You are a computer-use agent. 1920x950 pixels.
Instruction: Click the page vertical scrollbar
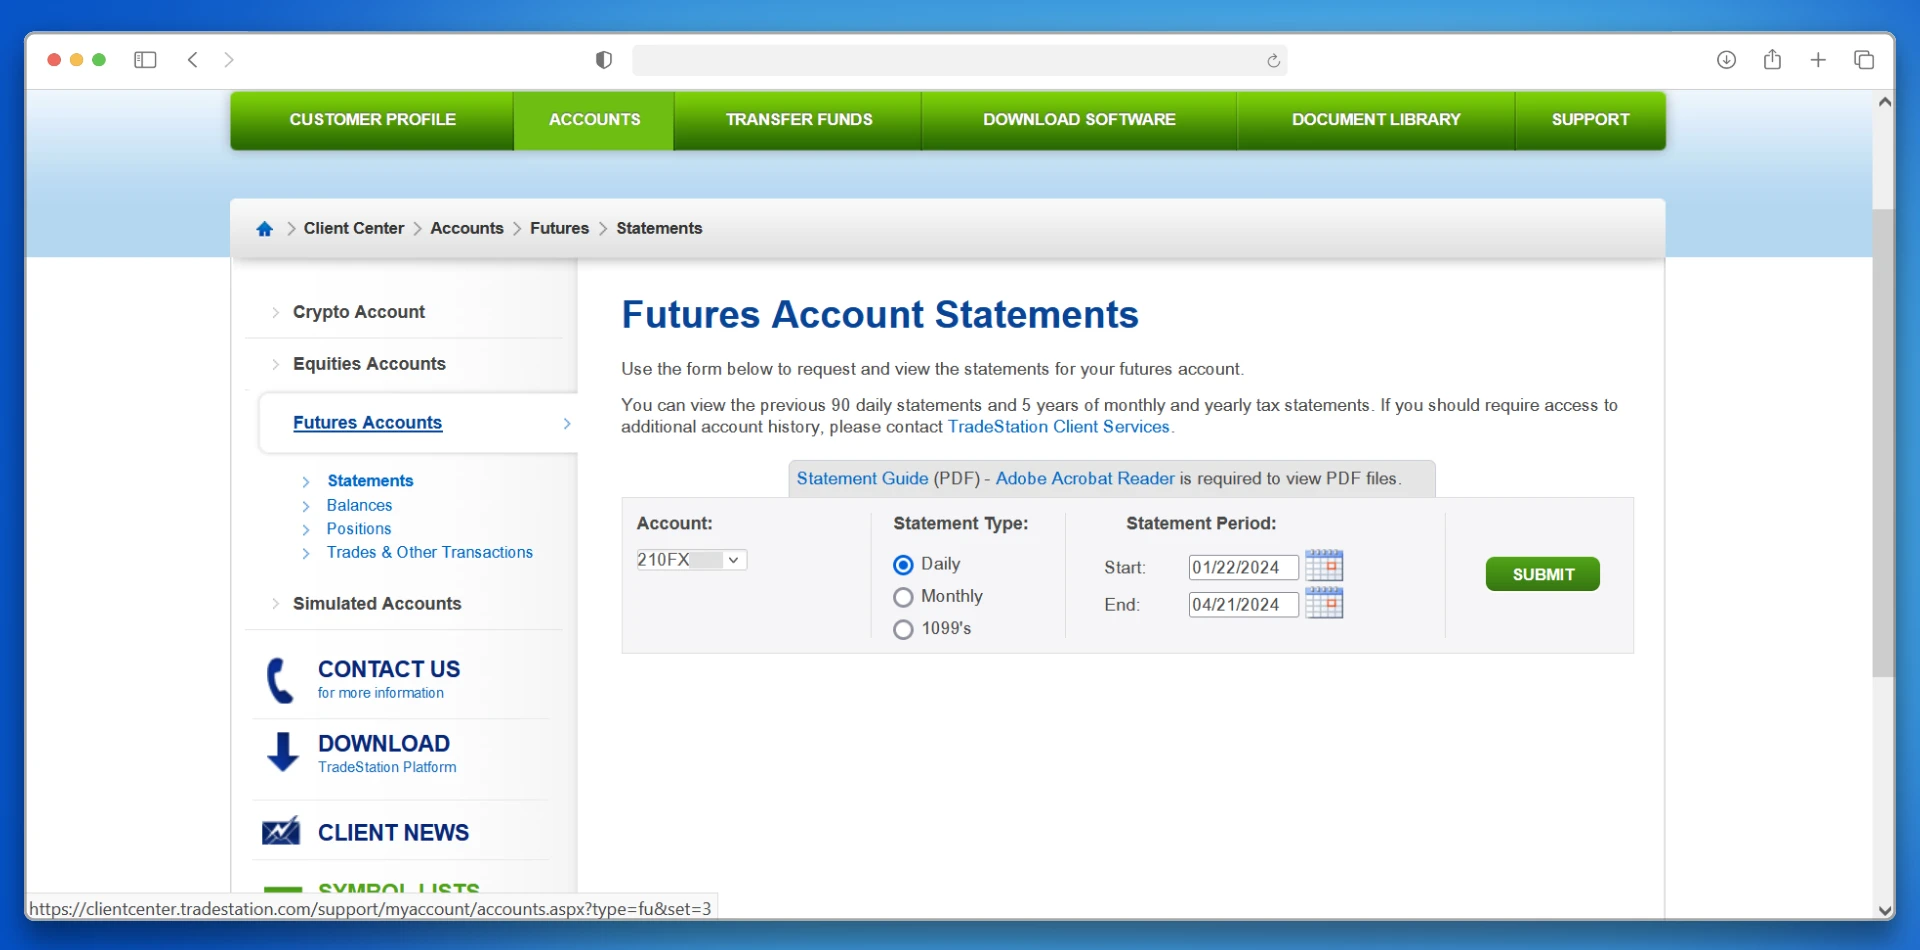click(1883, 440)
